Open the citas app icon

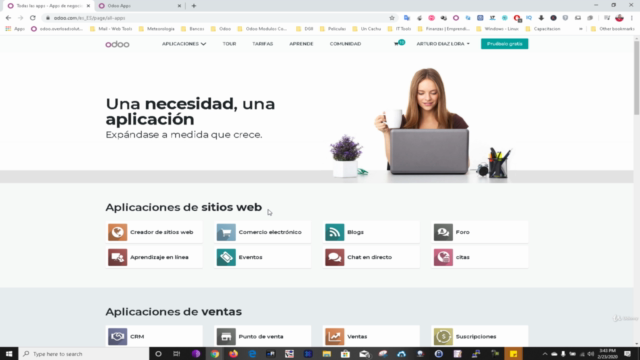[x=443, y=257]
